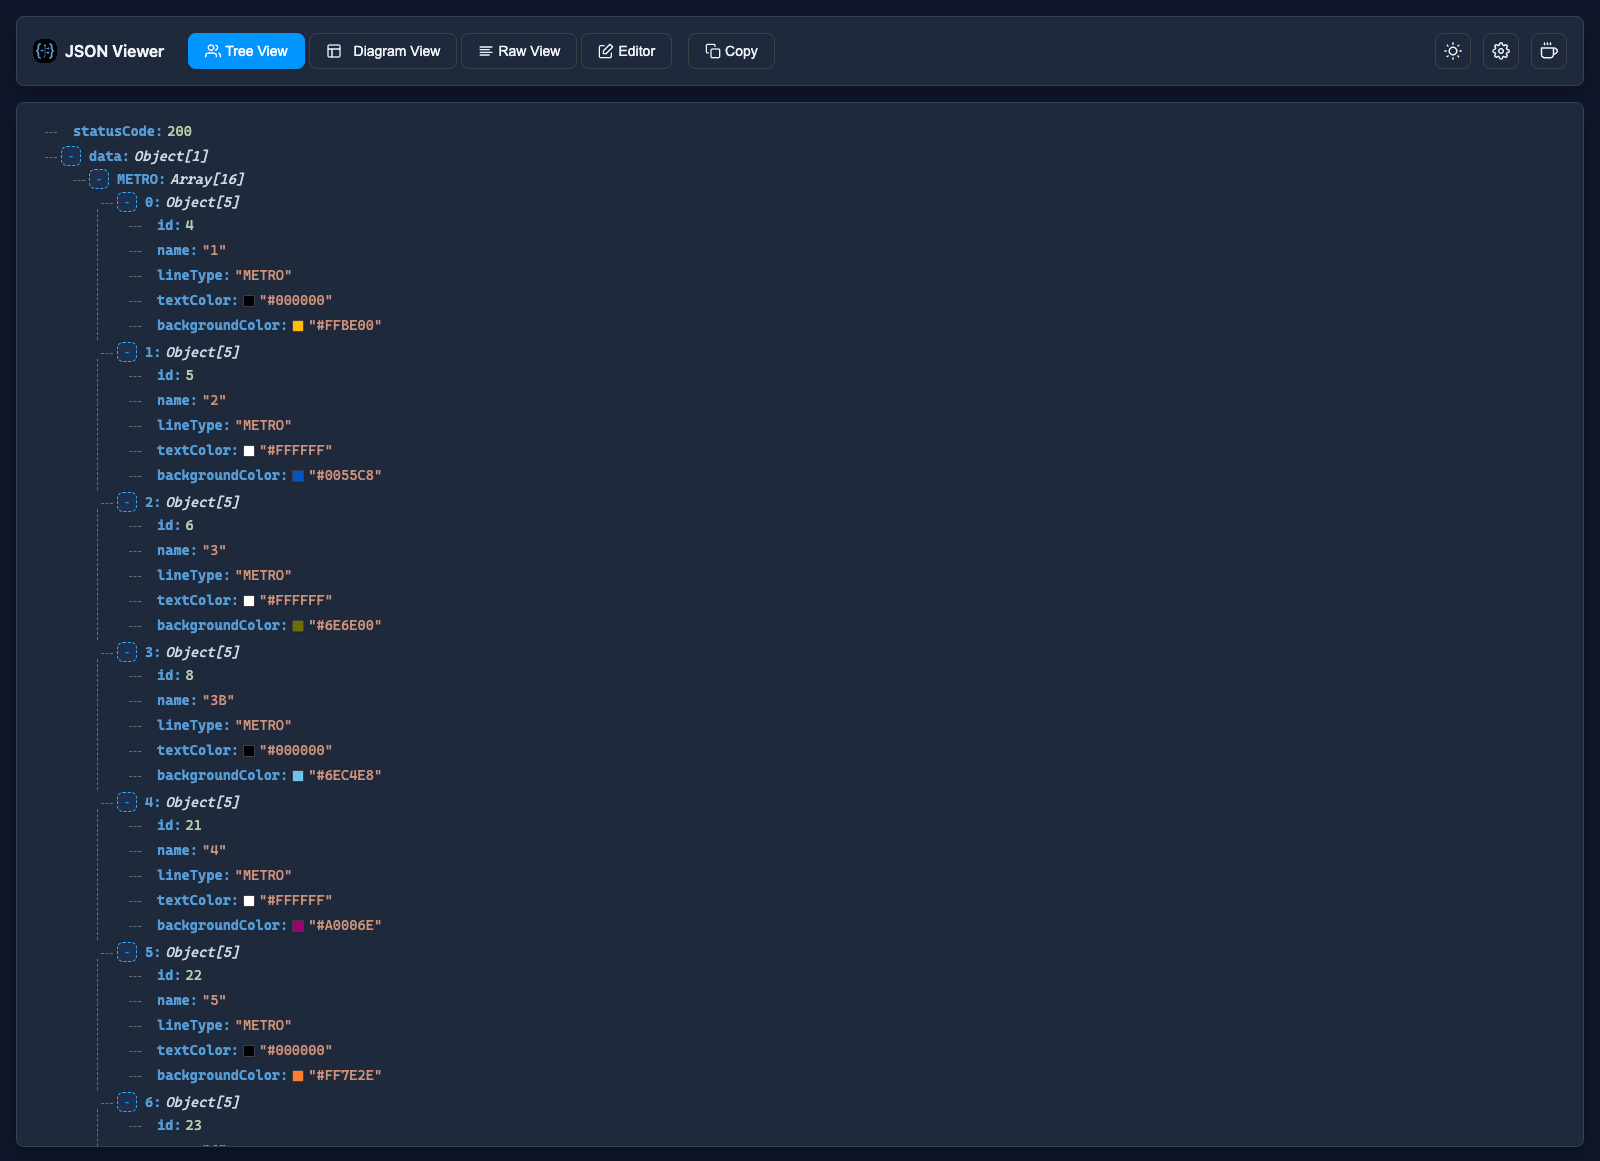Image resolution: width=1600 pixels, height=1161 pixels.
Task: Select the id: 21 row
Action: [x=179, y=825]
